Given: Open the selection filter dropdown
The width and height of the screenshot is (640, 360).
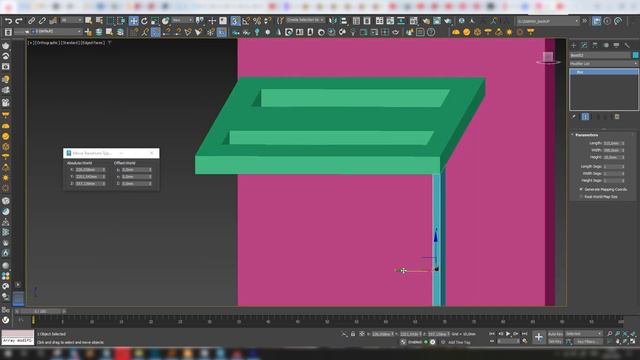Looking at the screenshot, I should (x=71, y=20).
